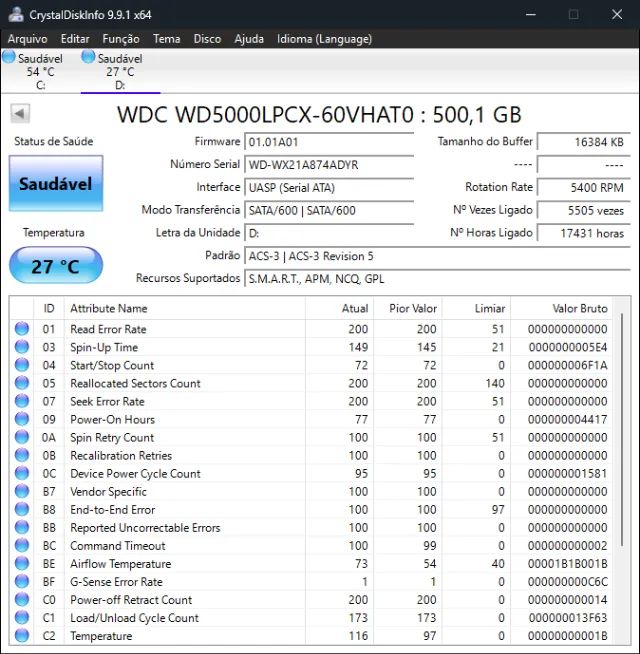Click status orb for Vendor Specific
The image size is (640, 654).
point(22,491)
